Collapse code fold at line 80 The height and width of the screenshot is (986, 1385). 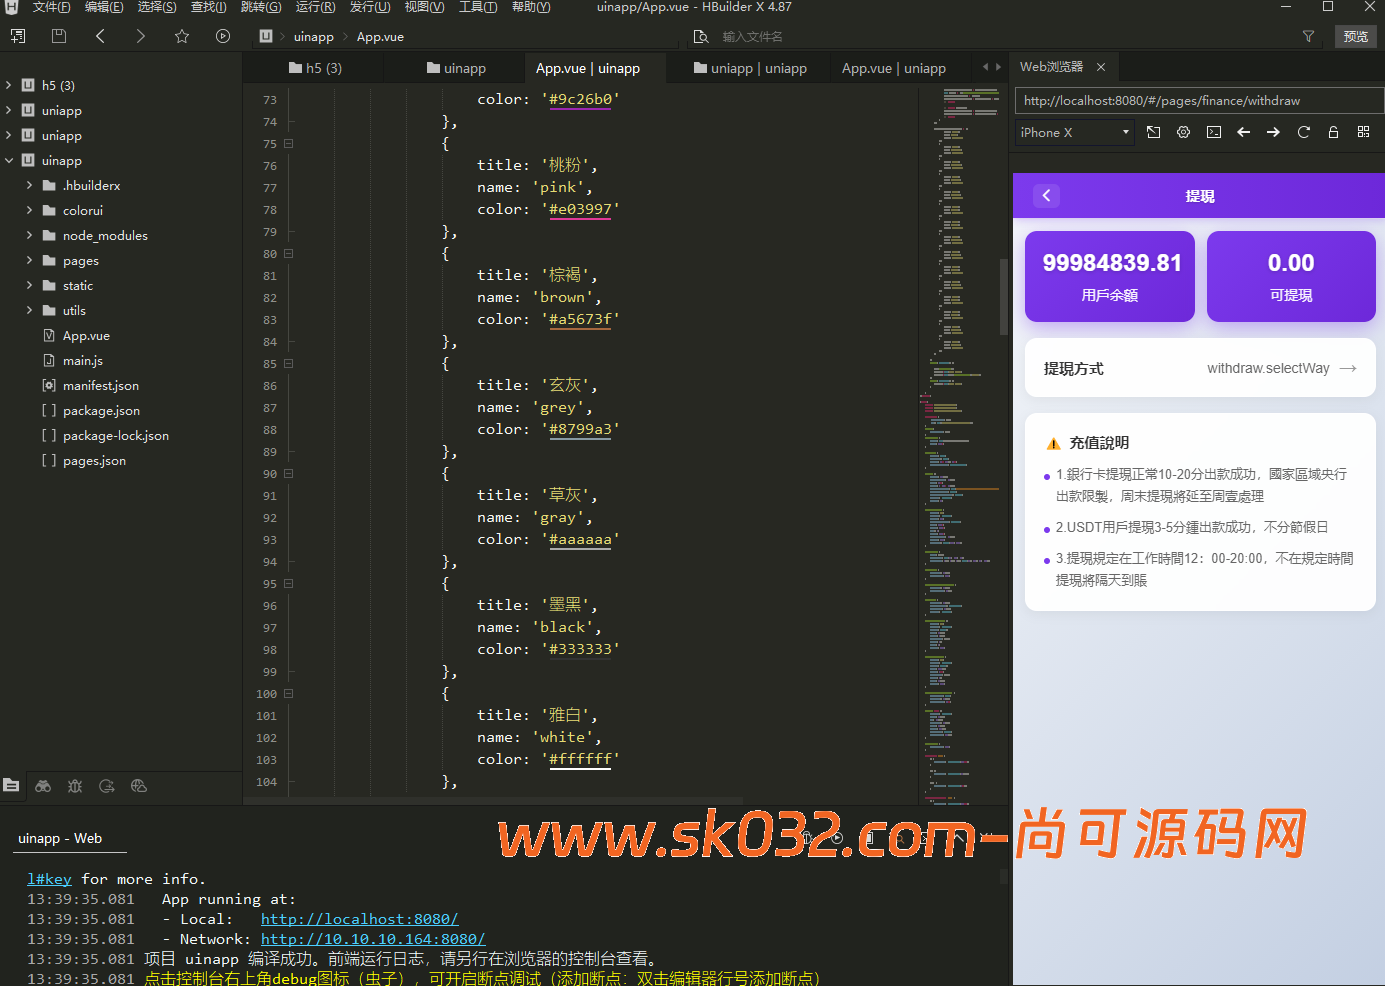[288, 254]
